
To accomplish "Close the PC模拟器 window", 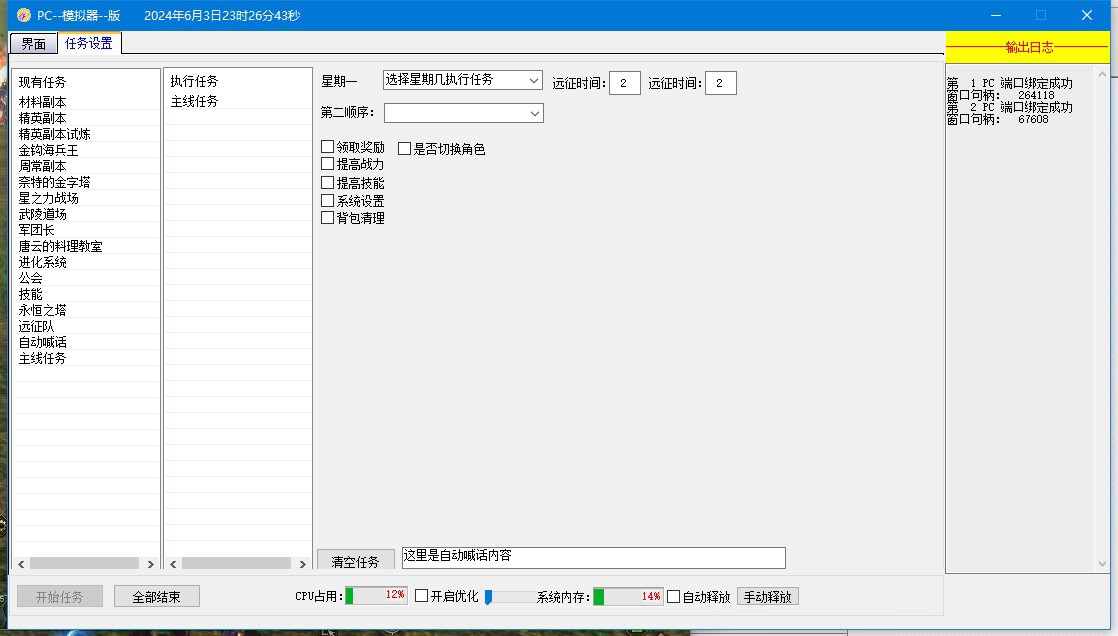I will pyautogui.click(x=1087, y=15).
